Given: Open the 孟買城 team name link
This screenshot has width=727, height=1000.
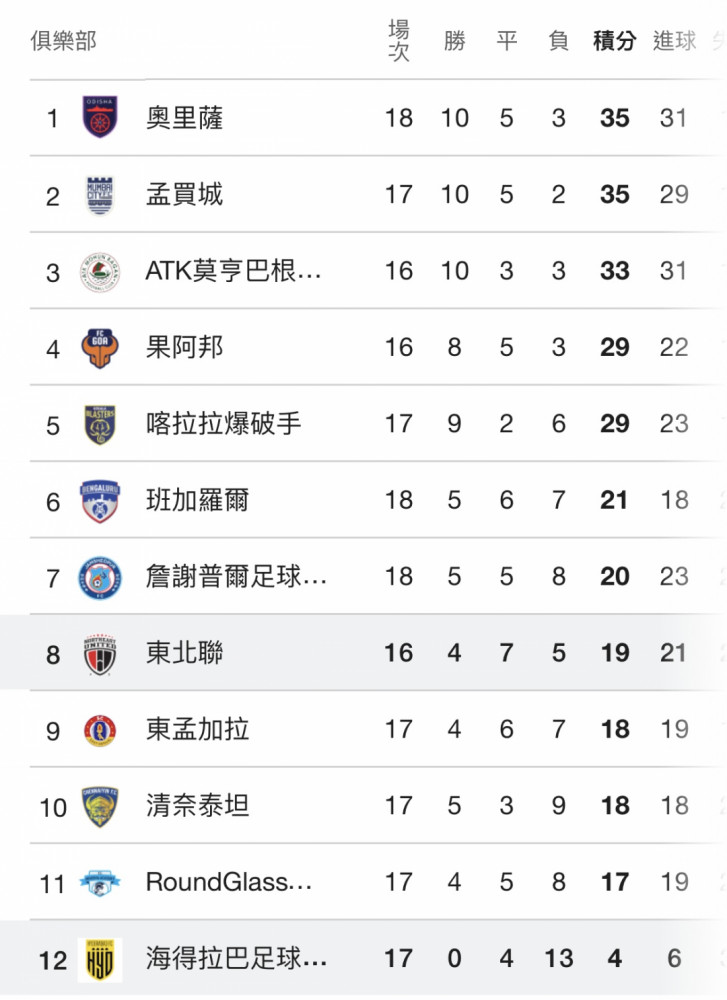Looking at the screenshot, I should 184,195.
